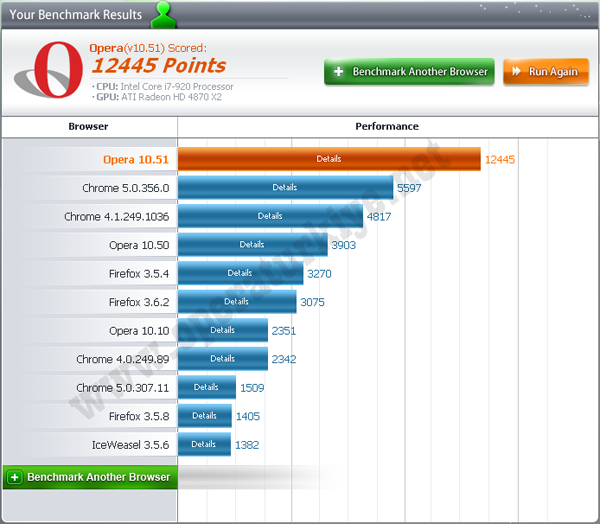
Task: Open Details for Chrome 4.1.249.1036 bar
Action: (270, 216)
